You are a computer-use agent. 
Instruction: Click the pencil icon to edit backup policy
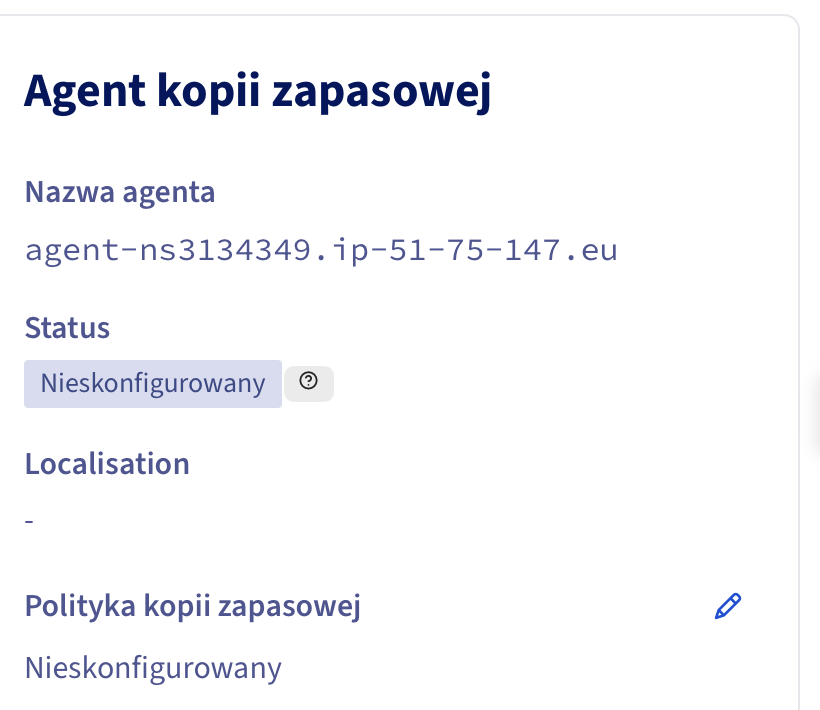click(x=727, y=606)
